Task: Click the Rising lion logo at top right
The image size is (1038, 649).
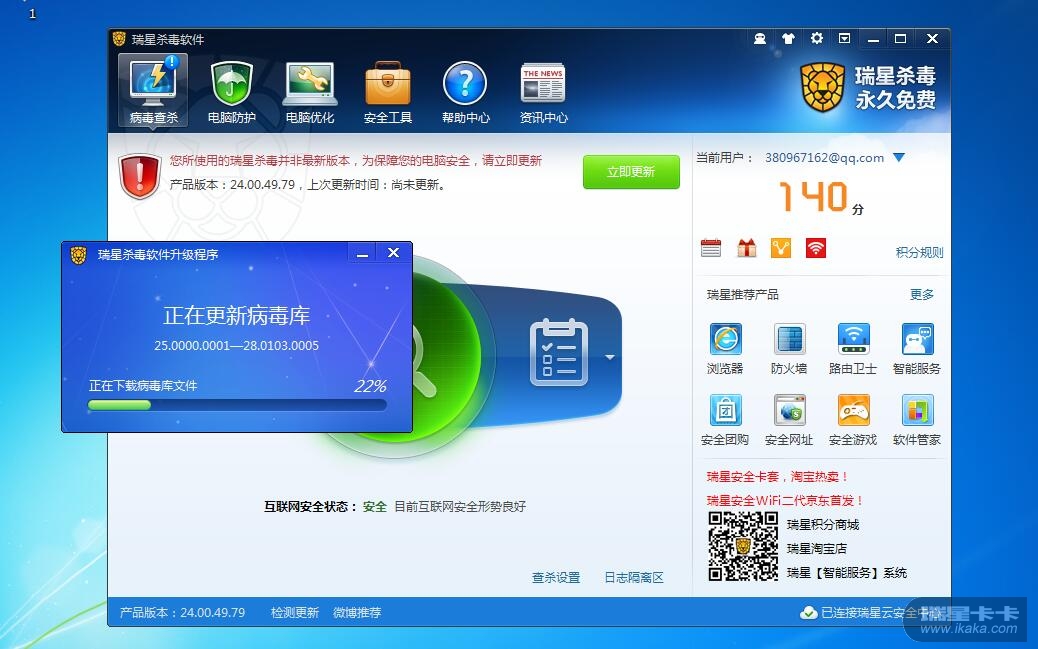Action: (x=822, y=87)
